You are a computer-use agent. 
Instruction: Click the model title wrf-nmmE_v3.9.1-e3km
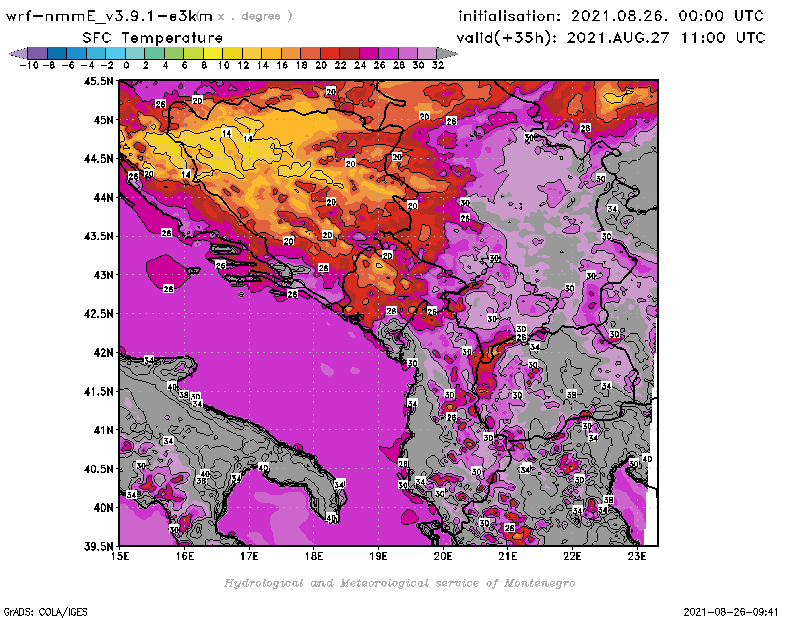pyautogui.click(x=109, y=16)
